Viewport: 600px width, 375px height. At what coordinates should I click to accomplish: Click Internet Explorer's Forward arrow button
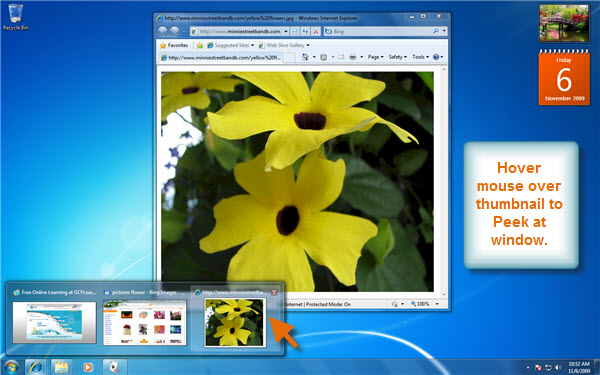174,31
